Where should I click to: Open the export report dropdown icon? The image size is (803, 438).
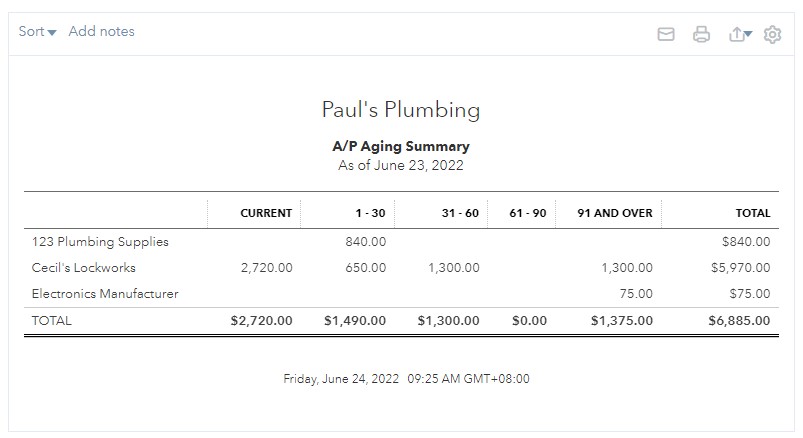pyautogui.click(x=740, y=34)
